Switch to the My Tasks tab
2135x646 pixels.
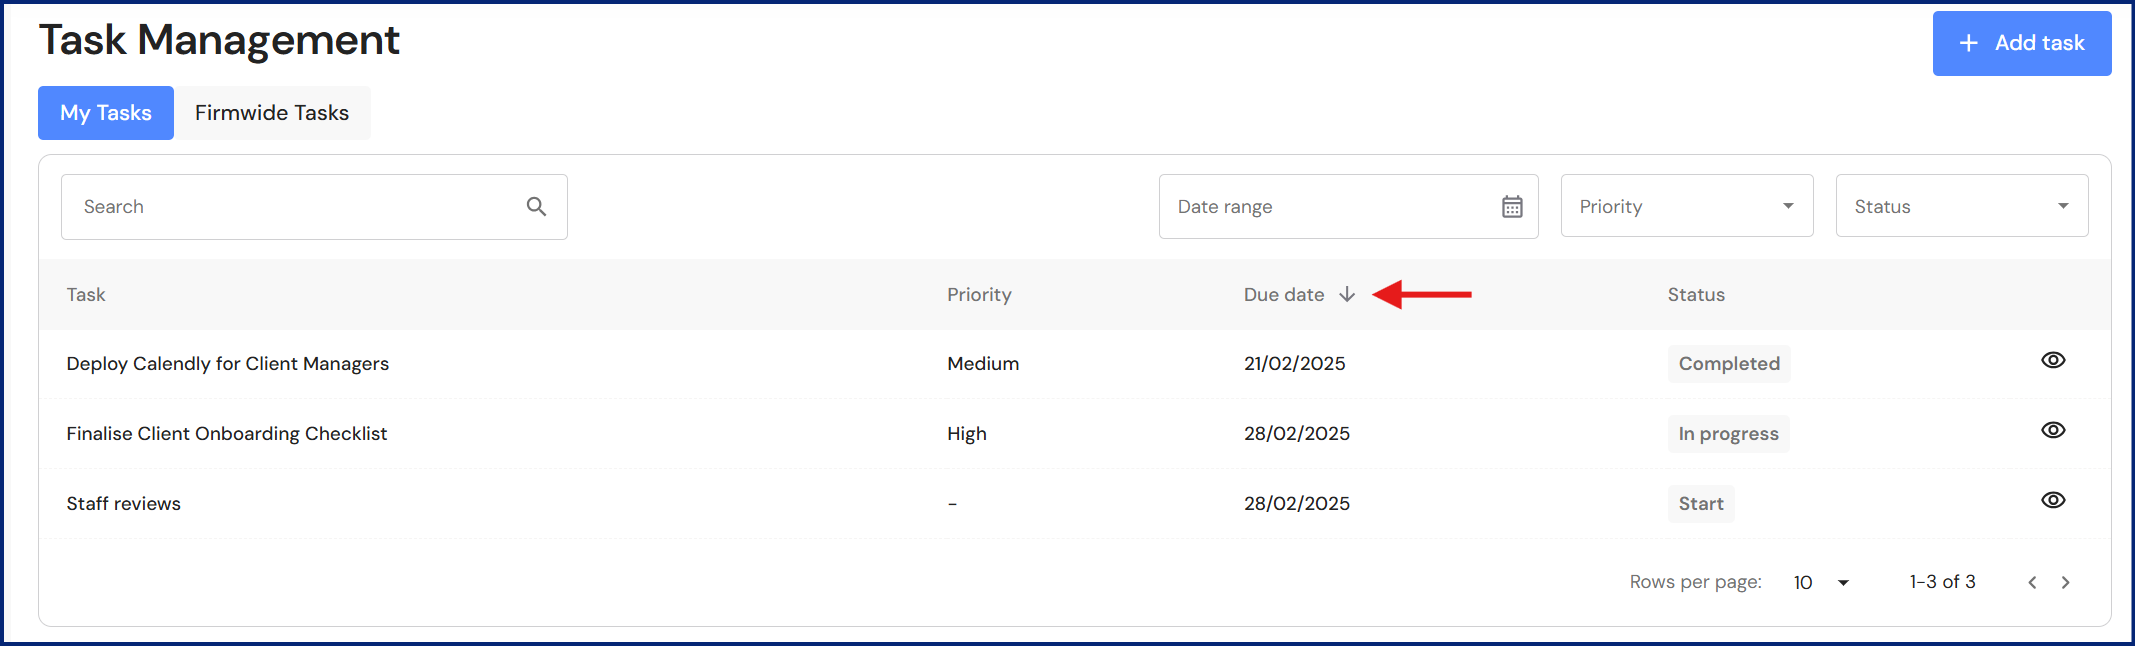point(106,113)
